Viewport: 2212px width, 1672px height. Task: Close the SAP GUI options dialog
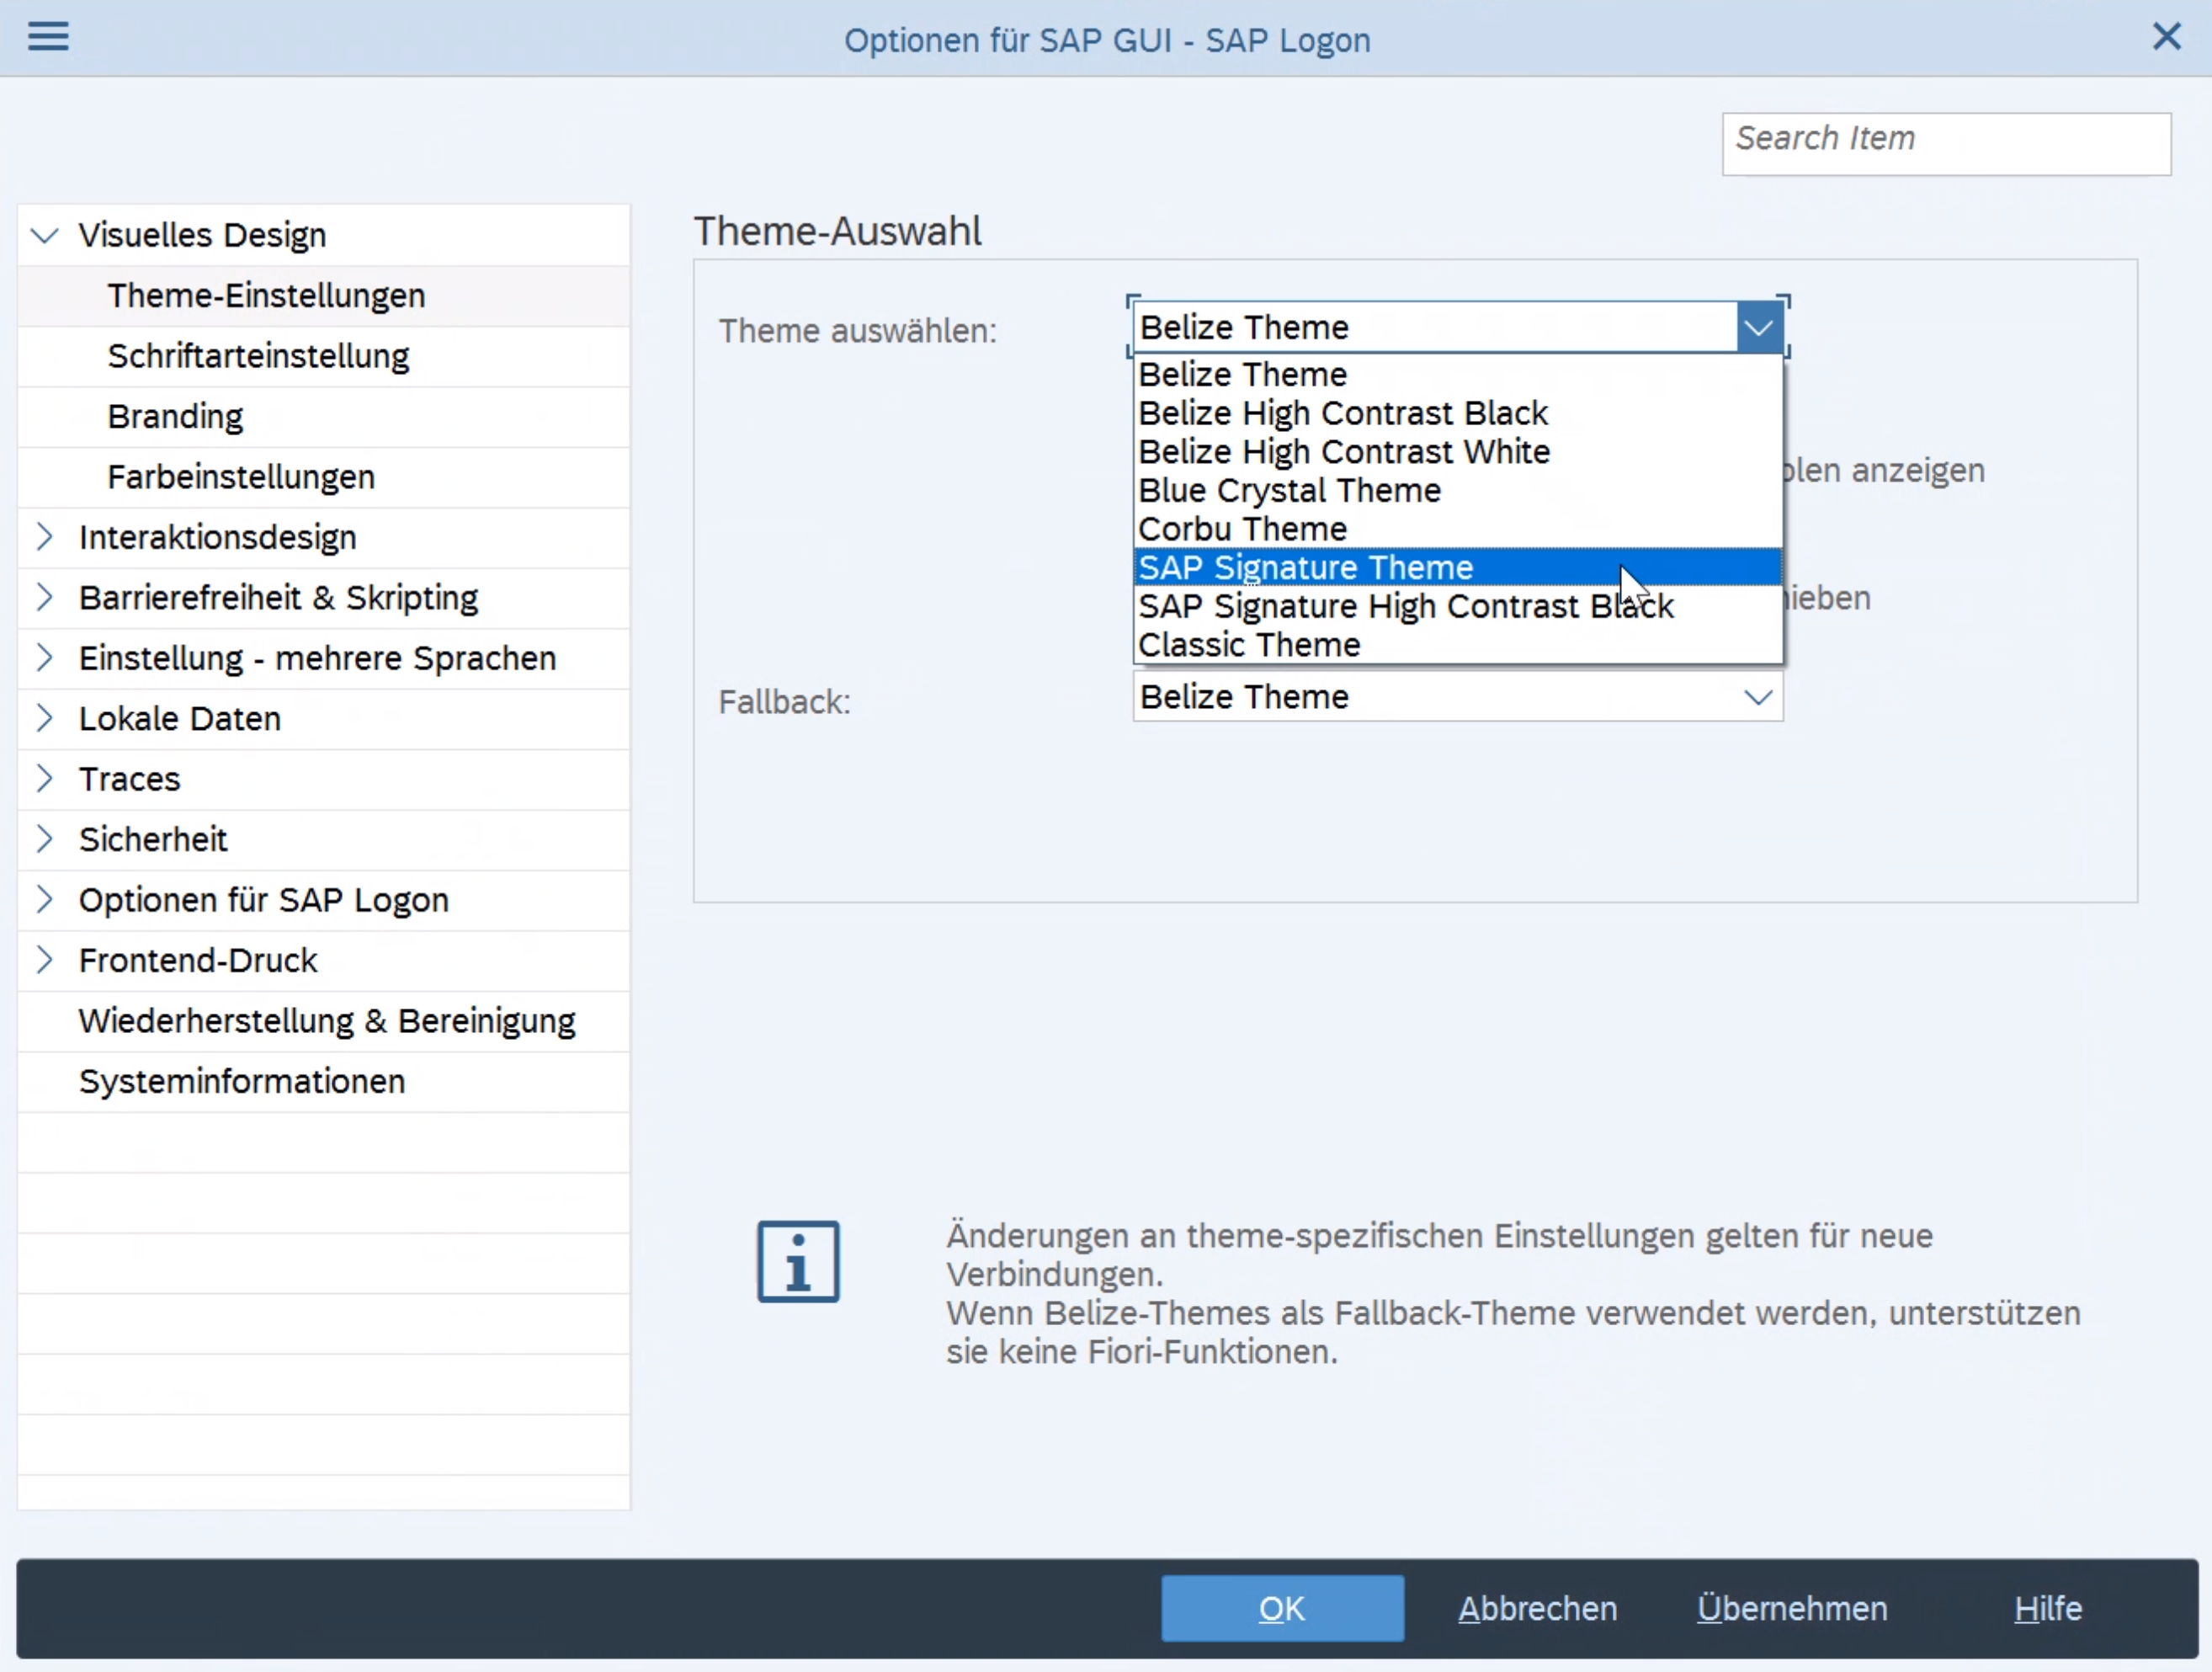click(2167, 37)
